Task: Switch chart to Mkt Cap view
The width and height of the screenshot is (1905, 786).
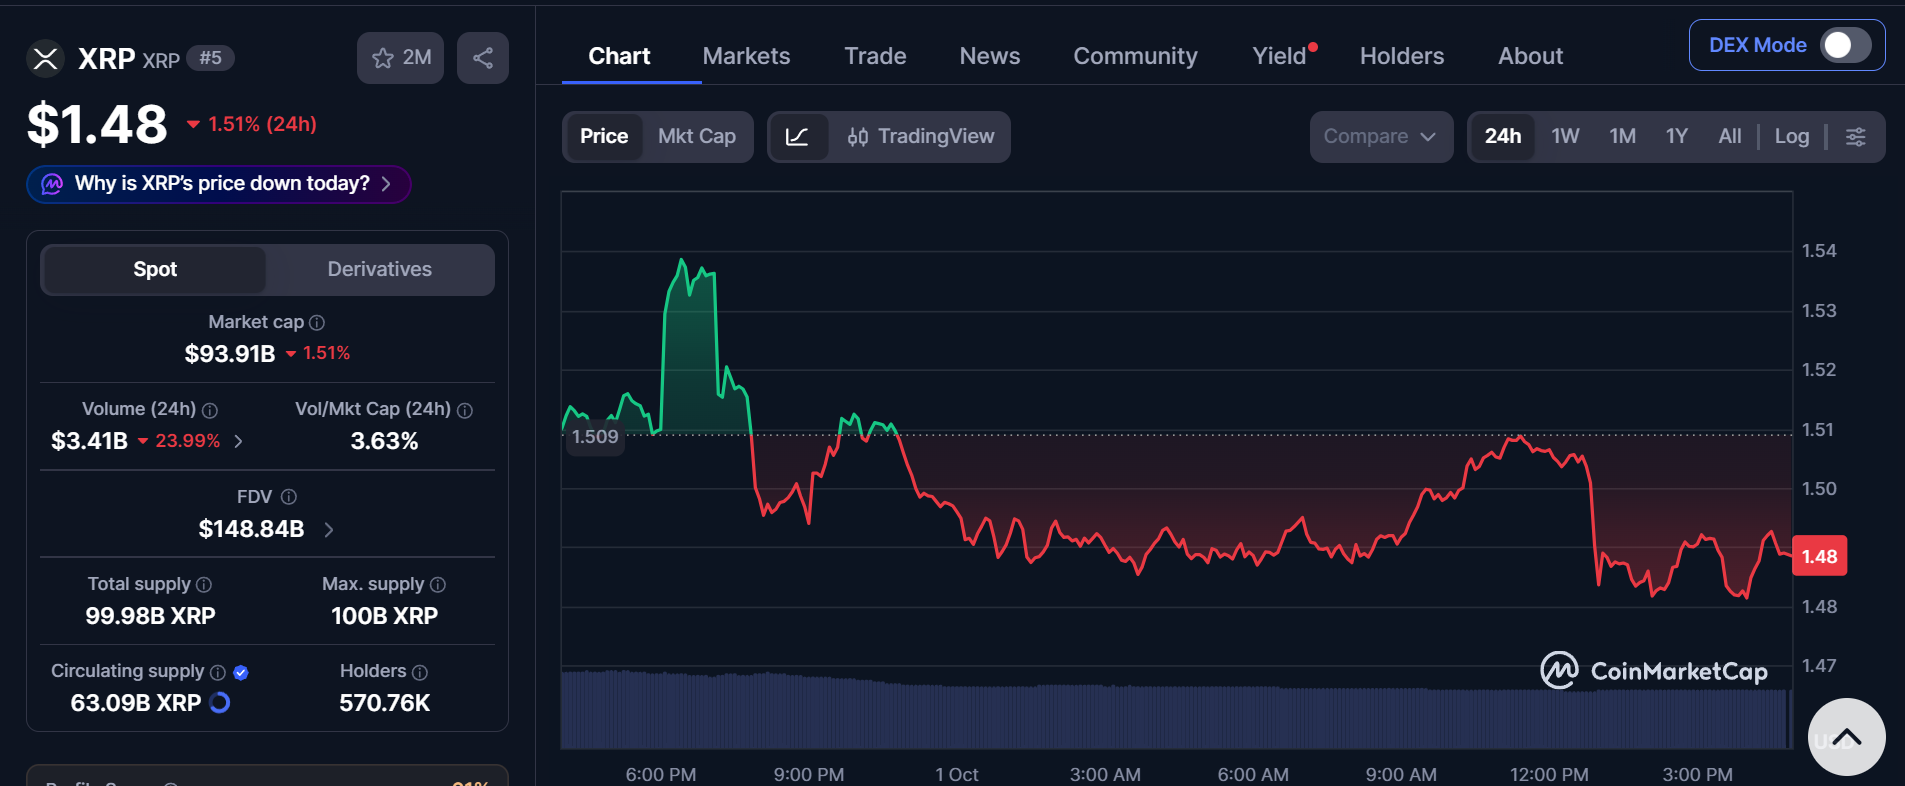Action: click(x=697, y=137)
